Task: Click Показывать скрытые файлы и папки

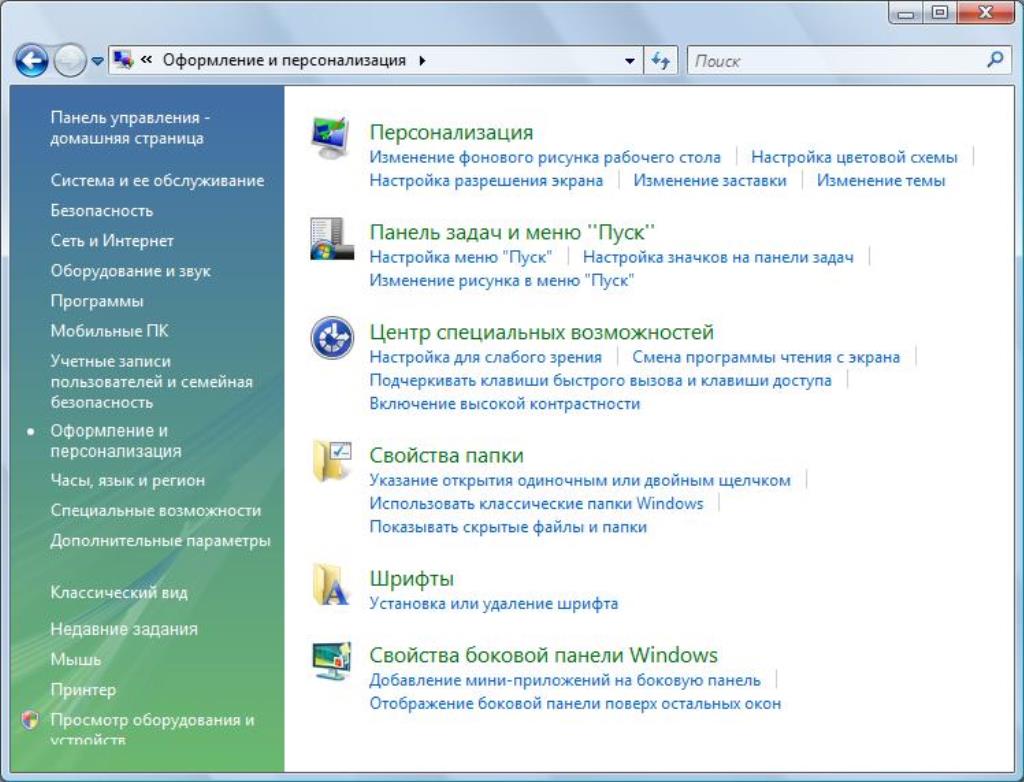Action: point(507,527)
